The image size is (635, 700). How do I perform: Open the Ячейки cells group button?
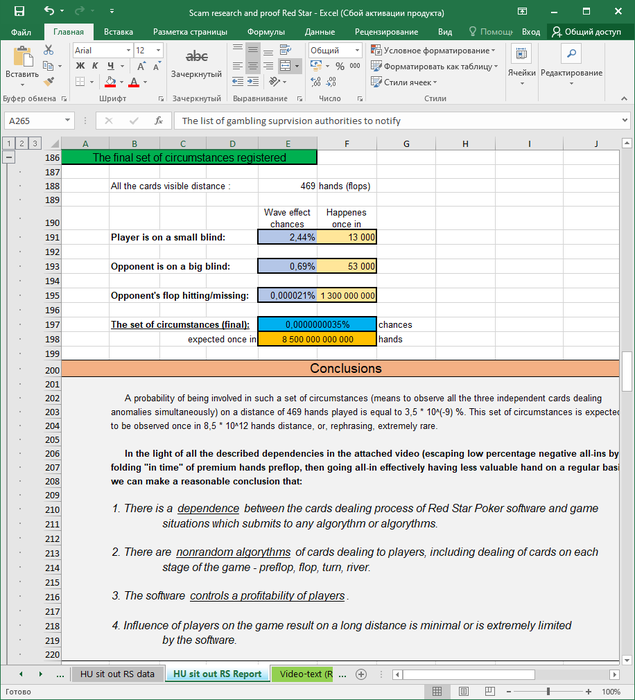pos(522,65)
